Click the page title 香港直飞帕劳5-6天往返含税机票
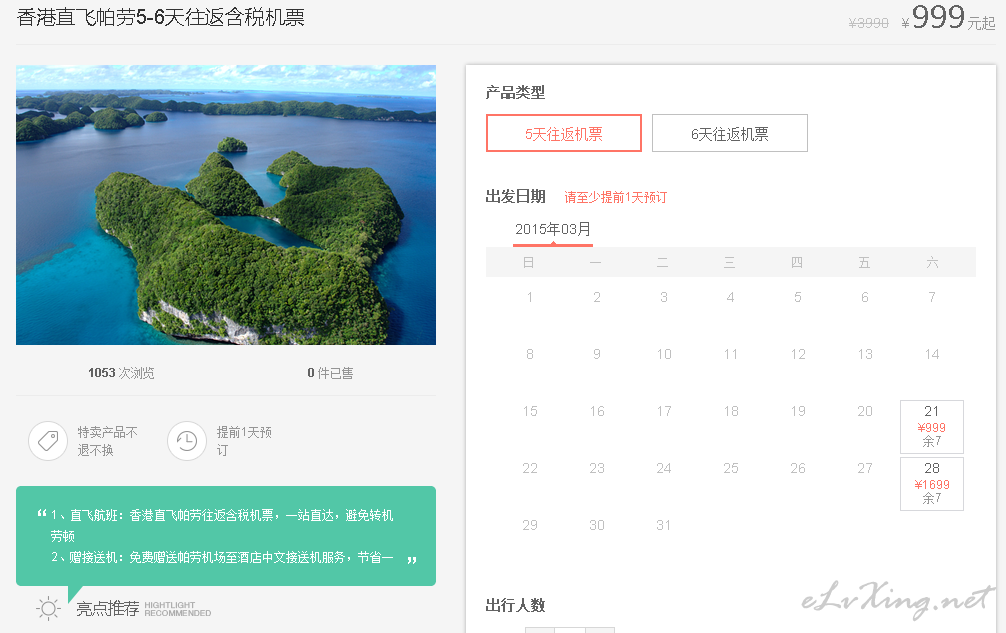The width and height of the screenshot is (1006, 633). point(160,17)
